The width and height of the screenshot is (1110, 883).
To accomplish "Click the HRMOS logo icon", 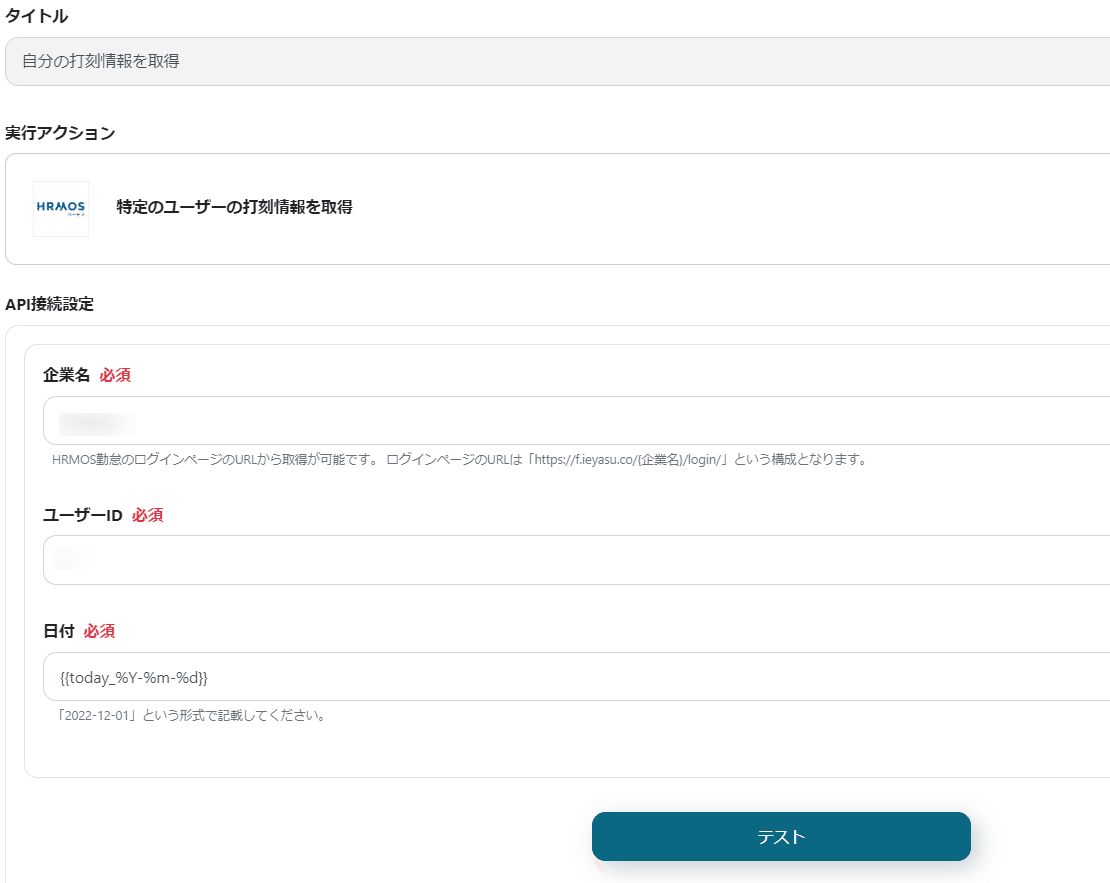I will (x=61, y=209).
